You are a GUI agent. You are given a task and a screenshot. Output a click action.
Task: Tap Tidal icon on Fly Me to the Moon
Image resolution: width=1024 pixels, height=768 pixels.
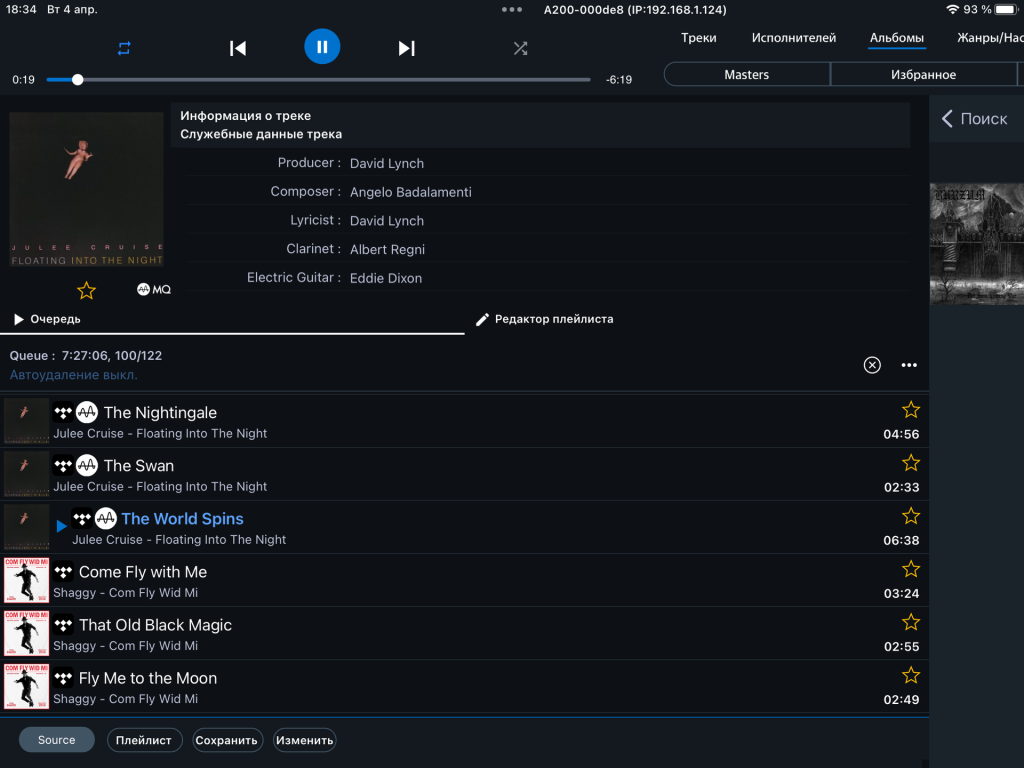tap(63, 678)
